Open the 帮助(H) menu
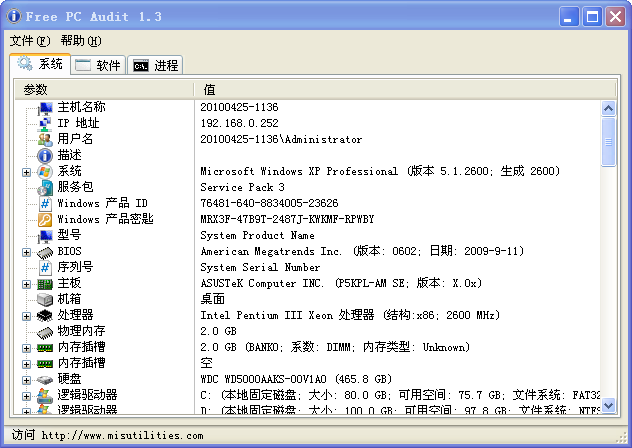Image resolution: width=632 pixels, height=448 pixels. click(80, 41)
